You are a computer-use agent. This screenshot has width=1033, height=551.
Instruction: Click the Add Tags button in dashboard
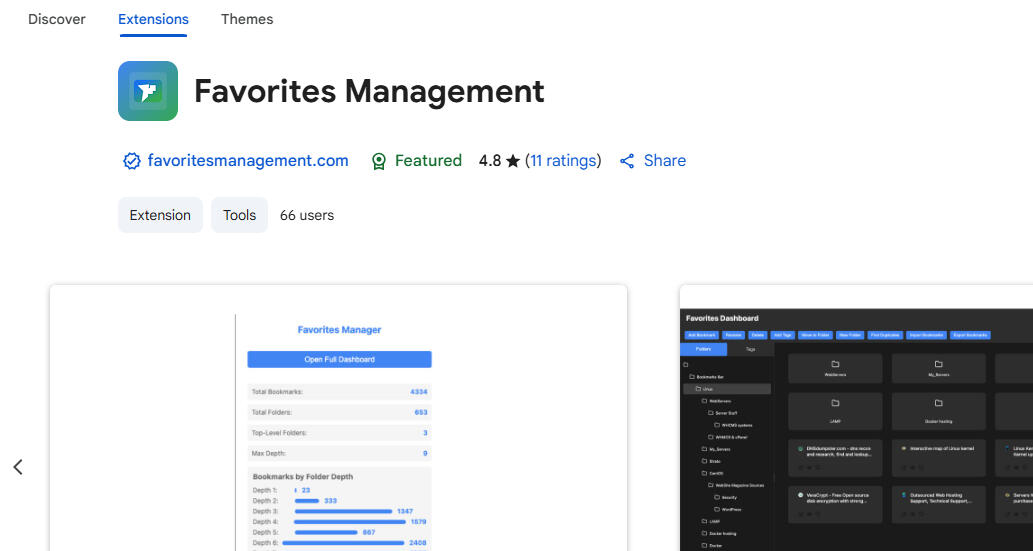click(x=783, y=335)
